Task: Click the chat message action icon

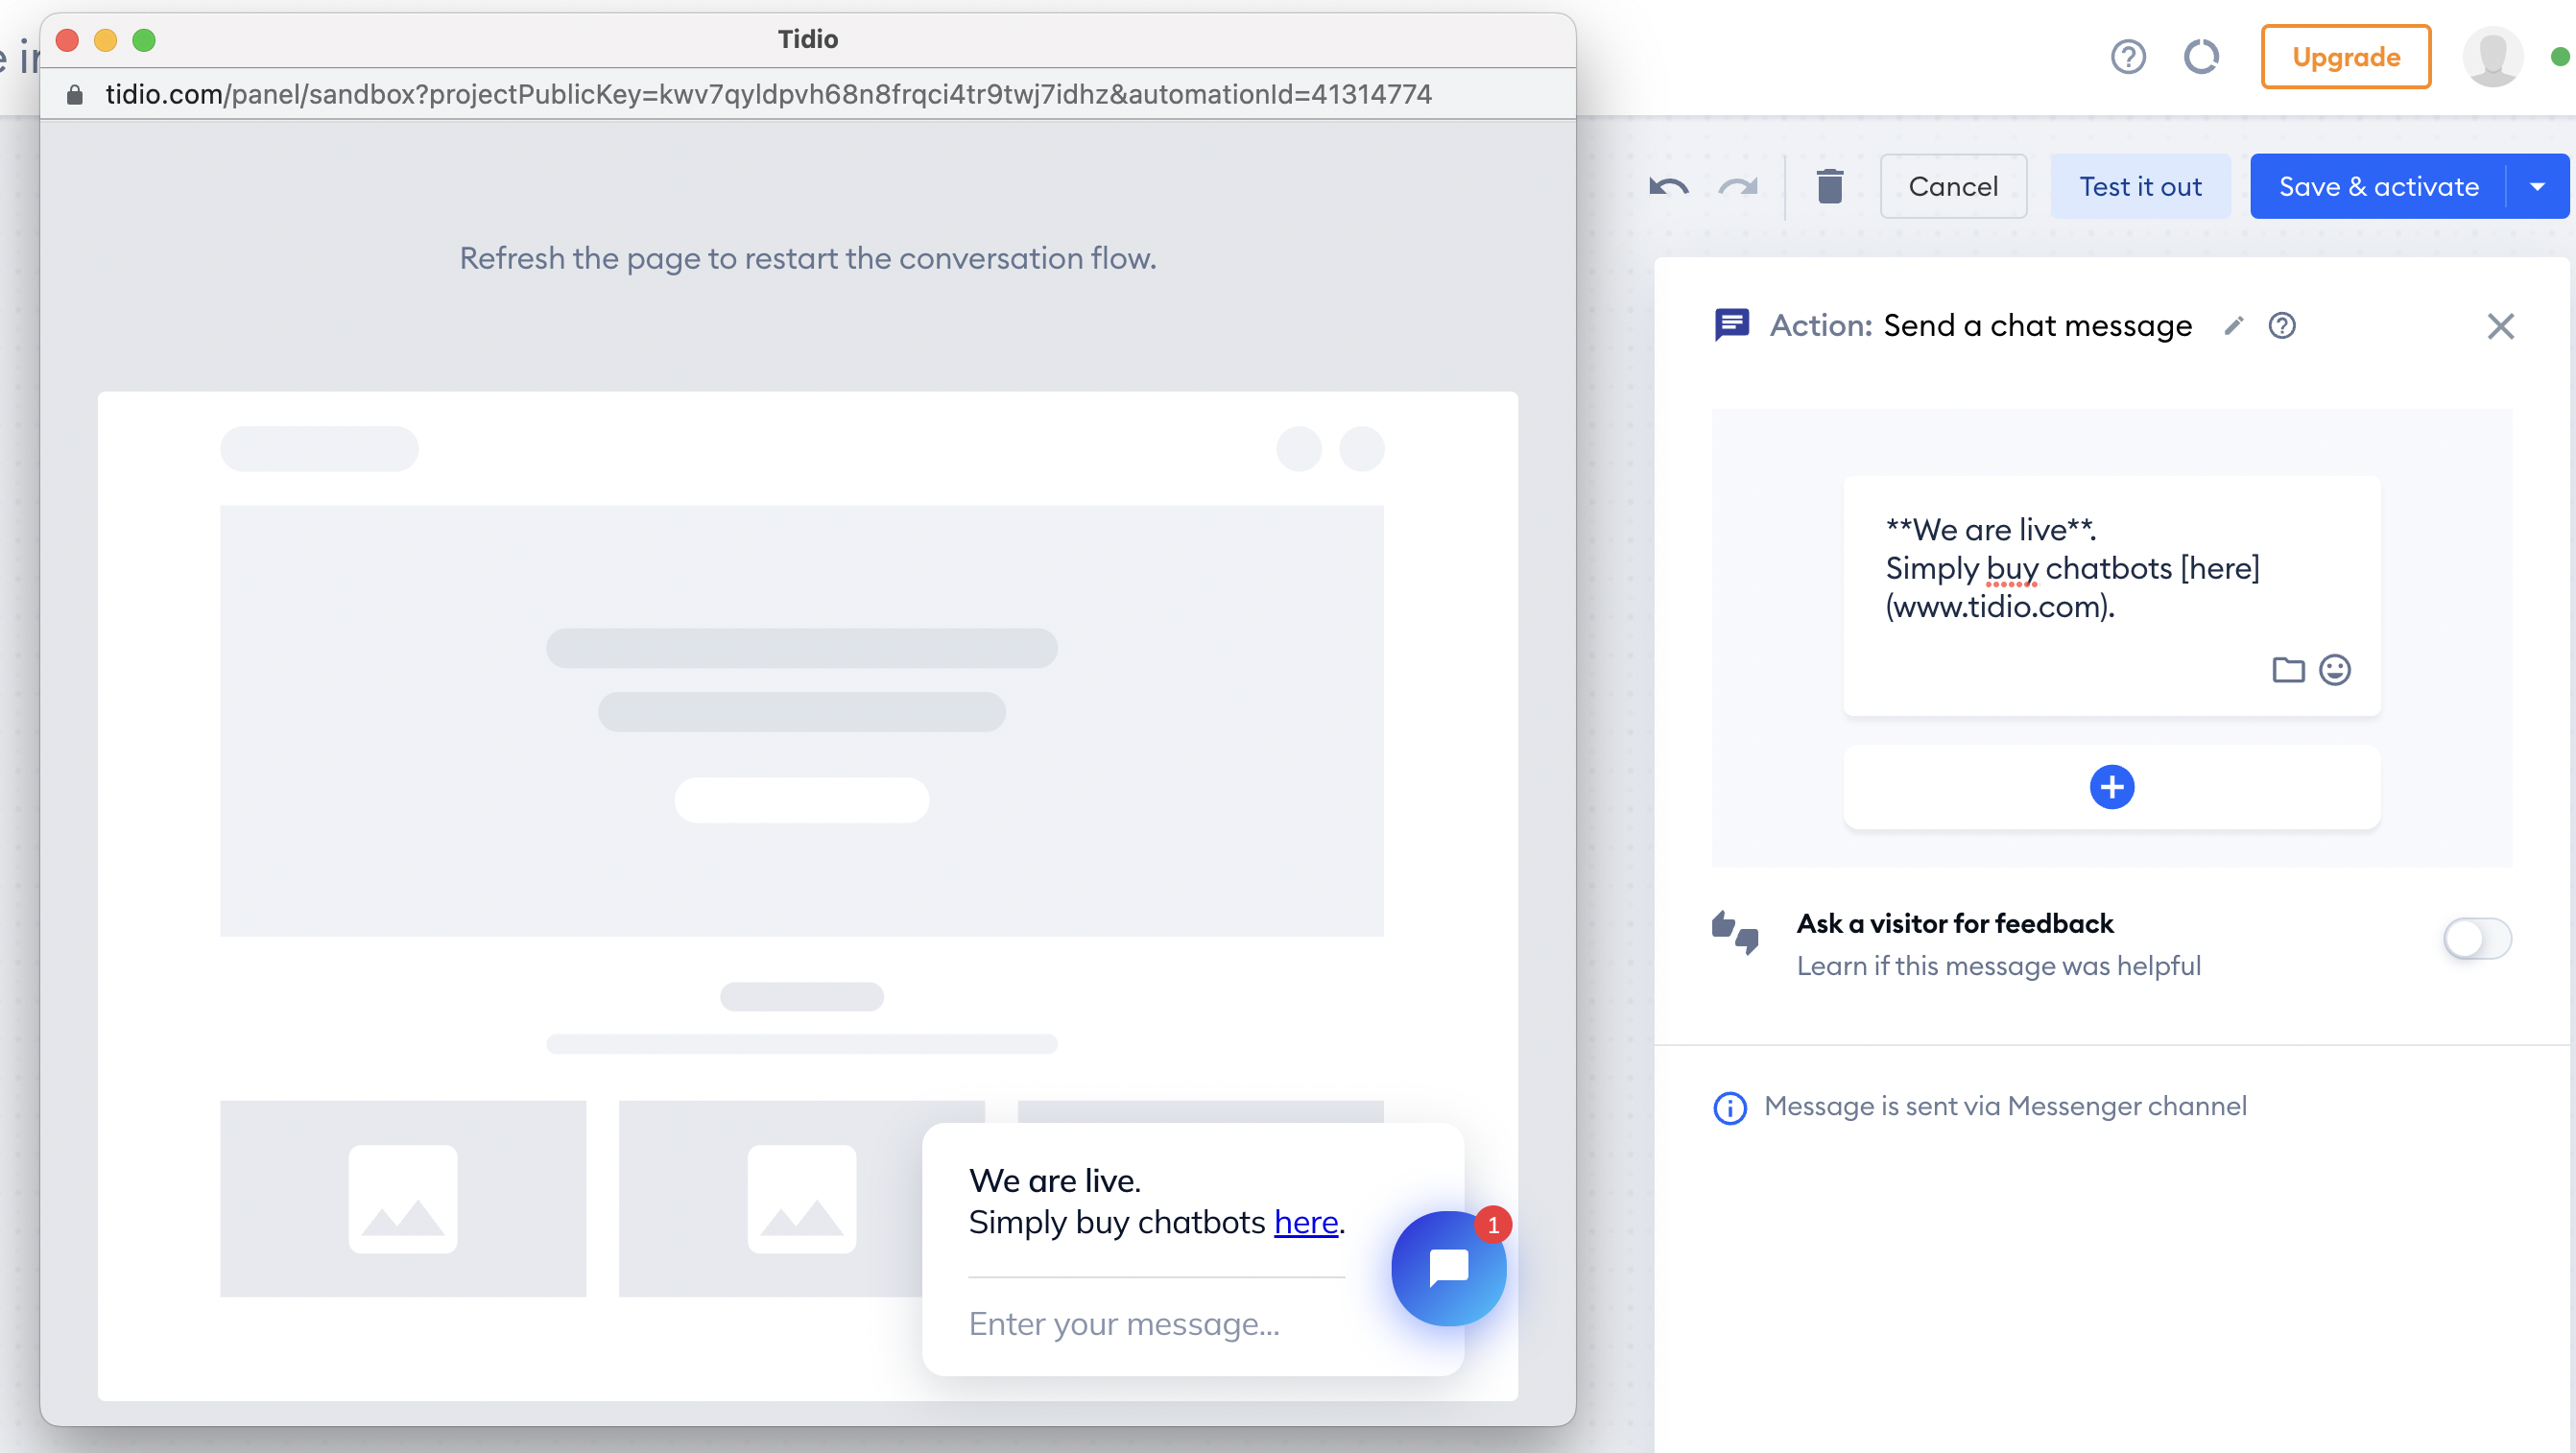Action: [x=1731, y=325]
